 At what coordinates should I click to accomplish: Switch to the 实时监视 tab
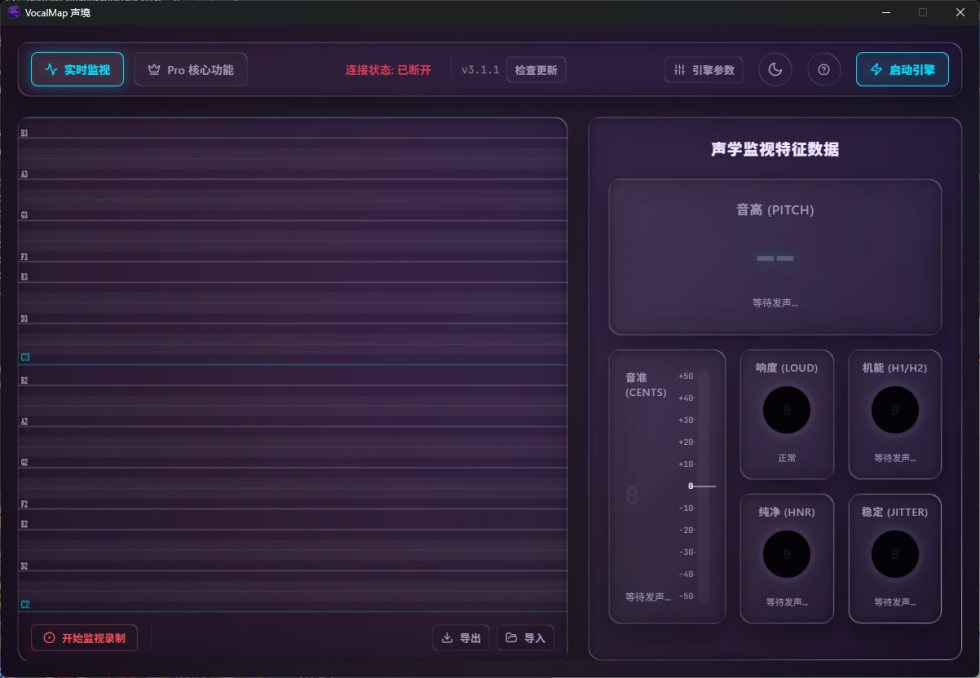point(77,69)
